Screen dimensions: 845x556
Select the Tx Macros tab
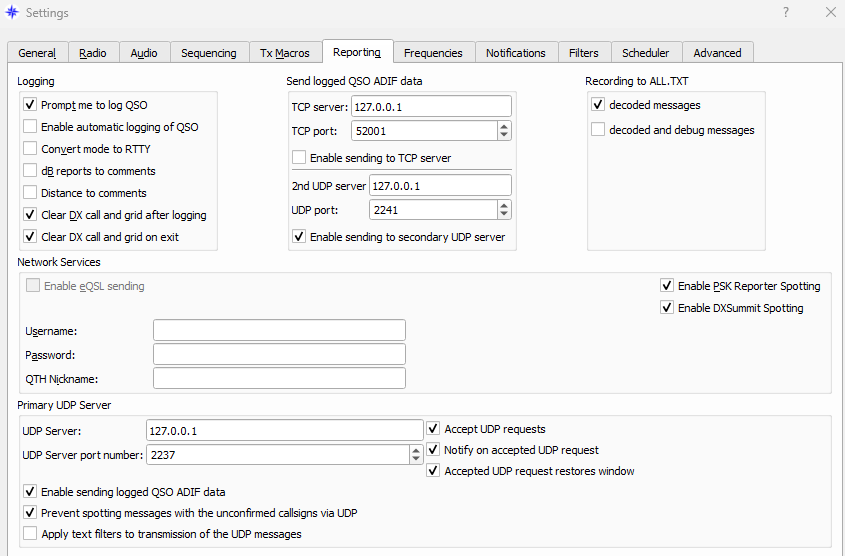tap(285, 53)
